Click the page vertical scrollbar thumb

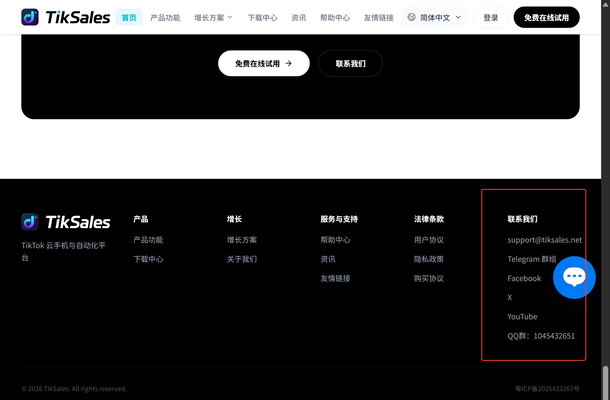pos(605,382)
